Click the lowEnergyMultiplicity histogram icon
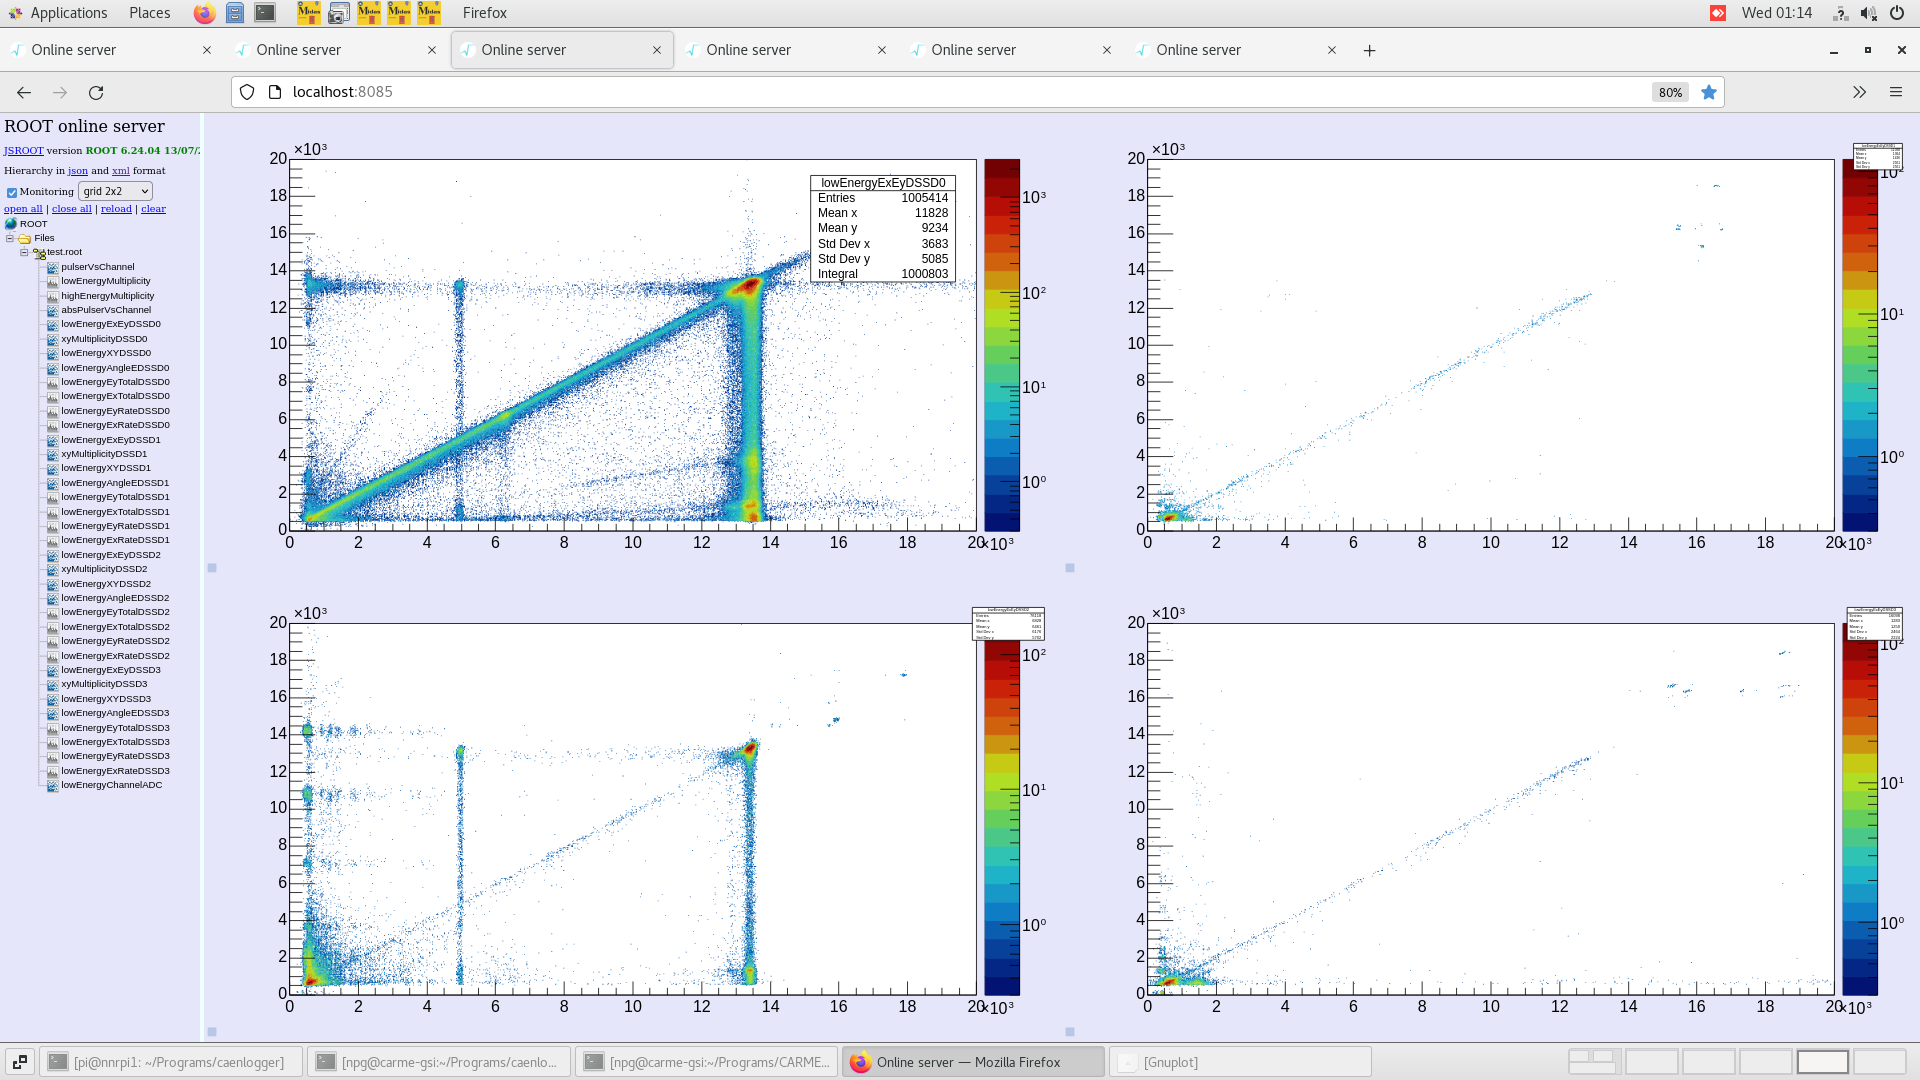The height and width of the screenshot is (1080, 1920). 52,281
